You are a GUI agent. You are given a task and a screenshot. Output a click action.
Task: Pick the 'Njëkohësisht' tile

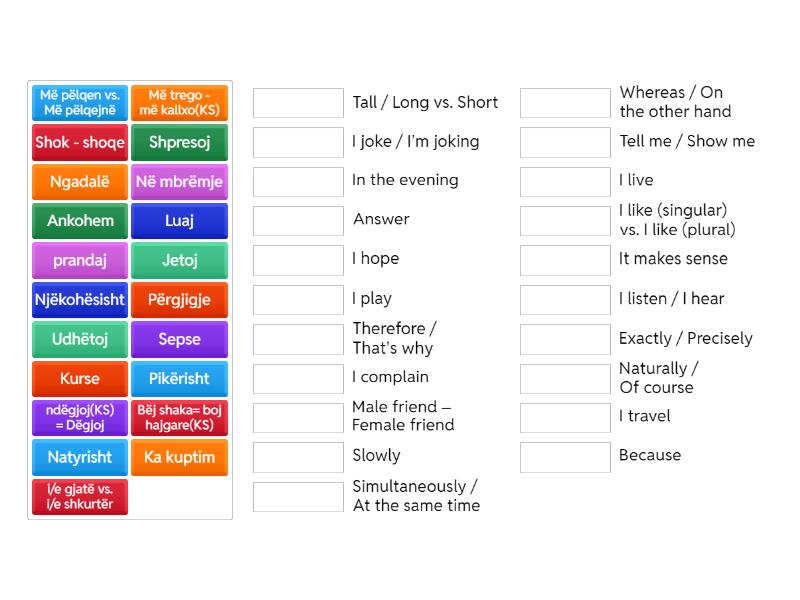(80, 300)
